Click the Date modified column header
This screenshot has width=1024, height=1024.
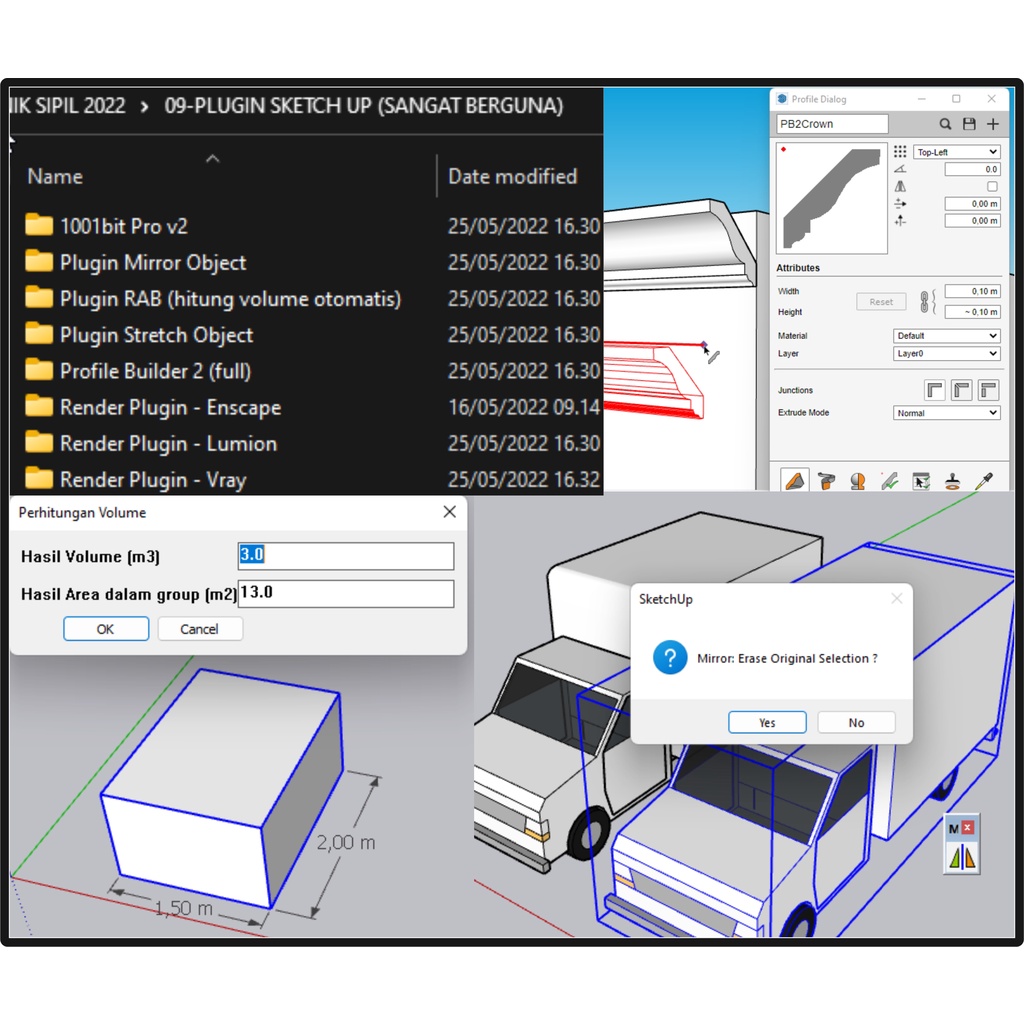tap(512, 176)
